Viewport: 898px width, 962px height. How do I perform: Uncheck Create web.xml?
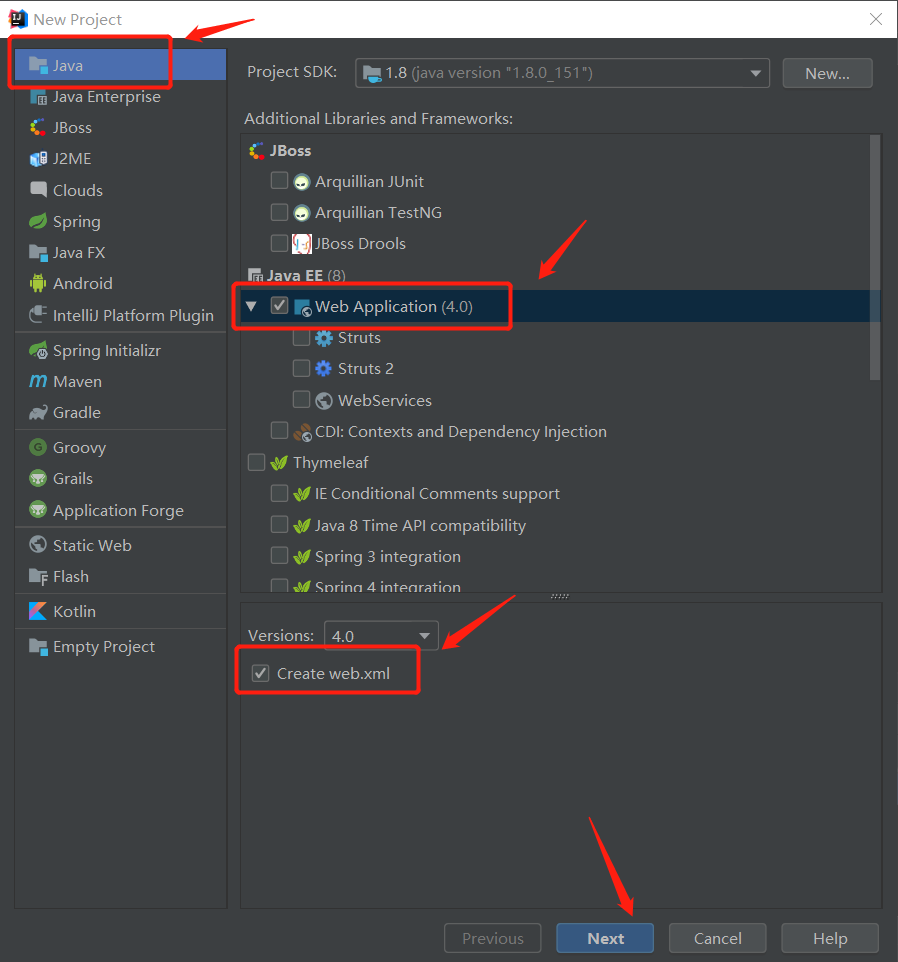260,673
